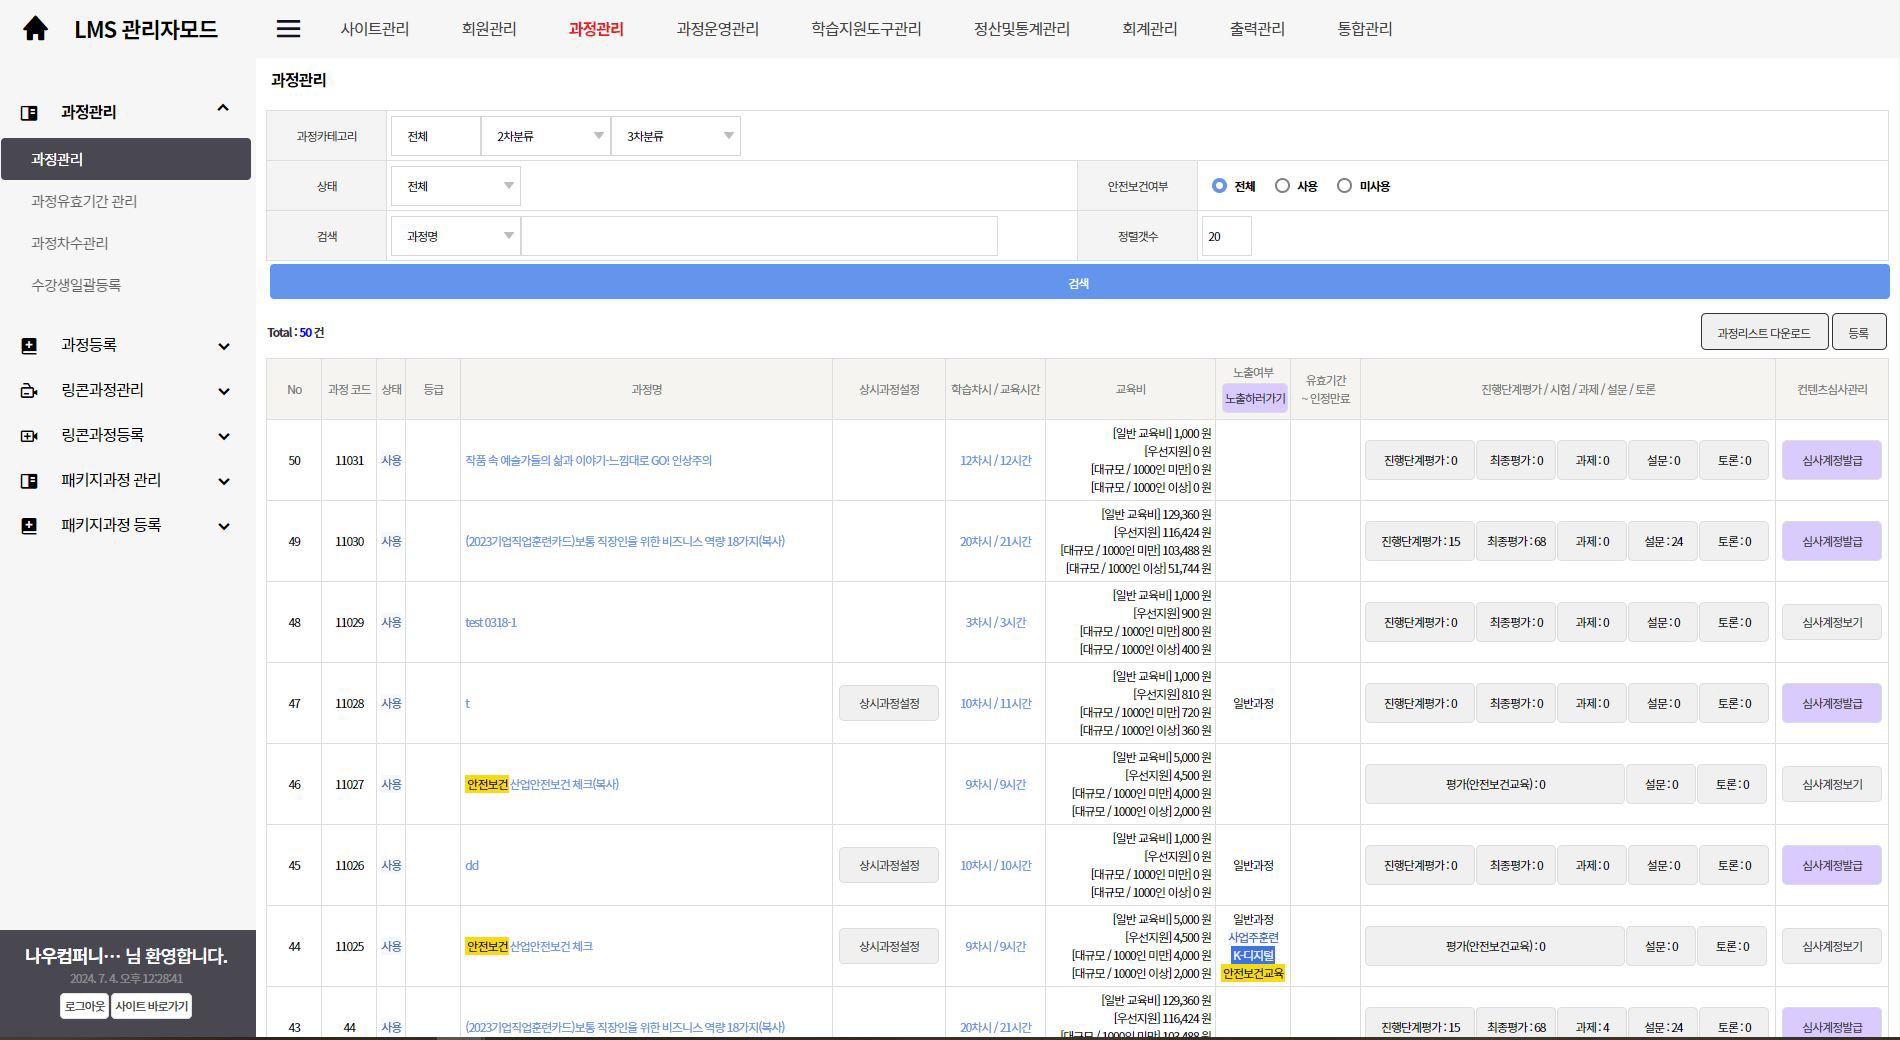
Task: Click the 링콘과정관리 sidebar icon
Action: (x=29, y=391)
